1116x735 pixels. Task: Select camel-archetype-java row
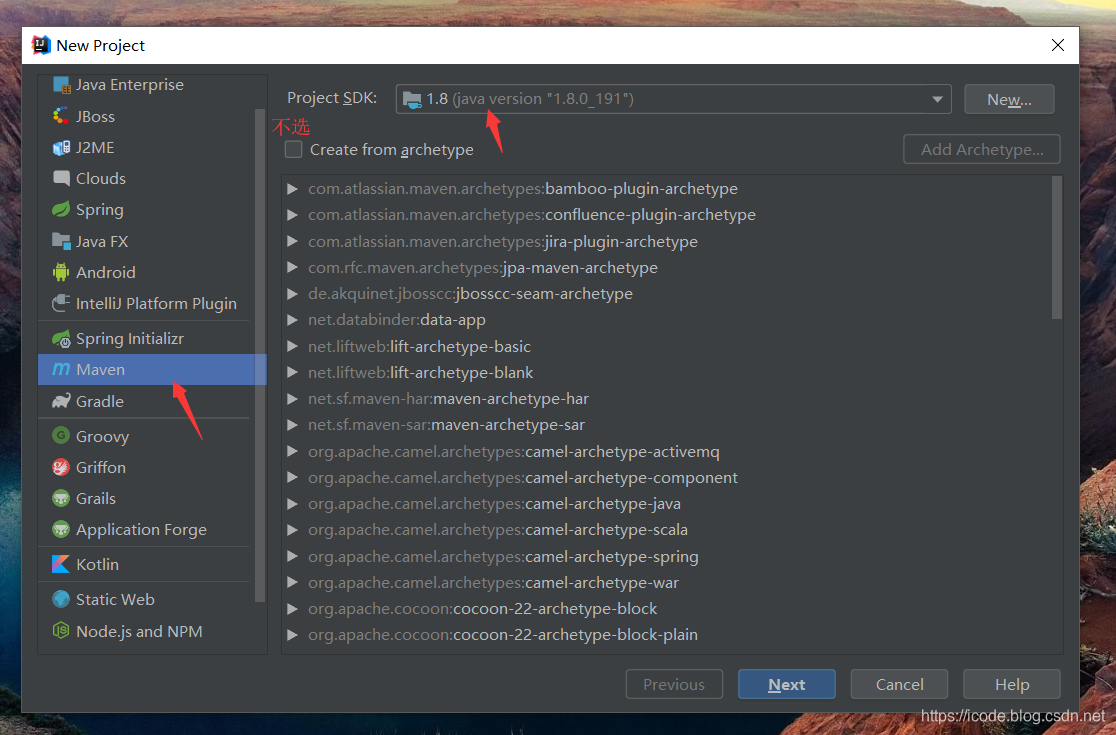pyautogui.click(x=672, y=504)
